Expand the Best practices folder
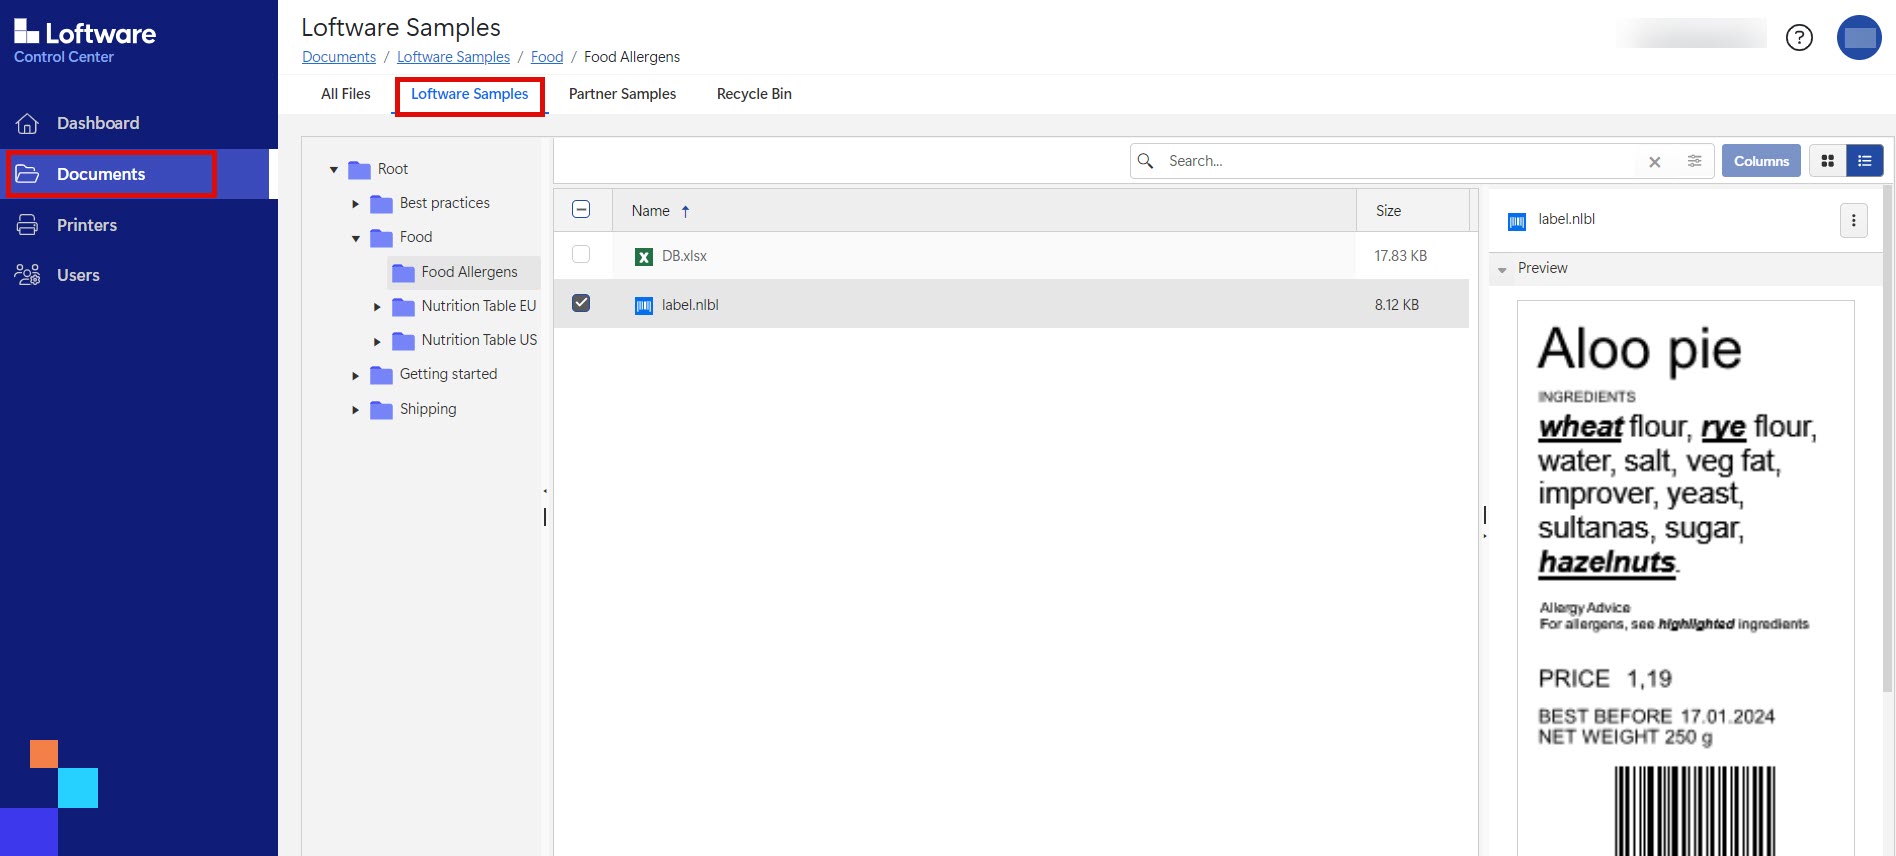Viewport: 1896px width, 856px height. pyautogui.click(x=355, y=204)
